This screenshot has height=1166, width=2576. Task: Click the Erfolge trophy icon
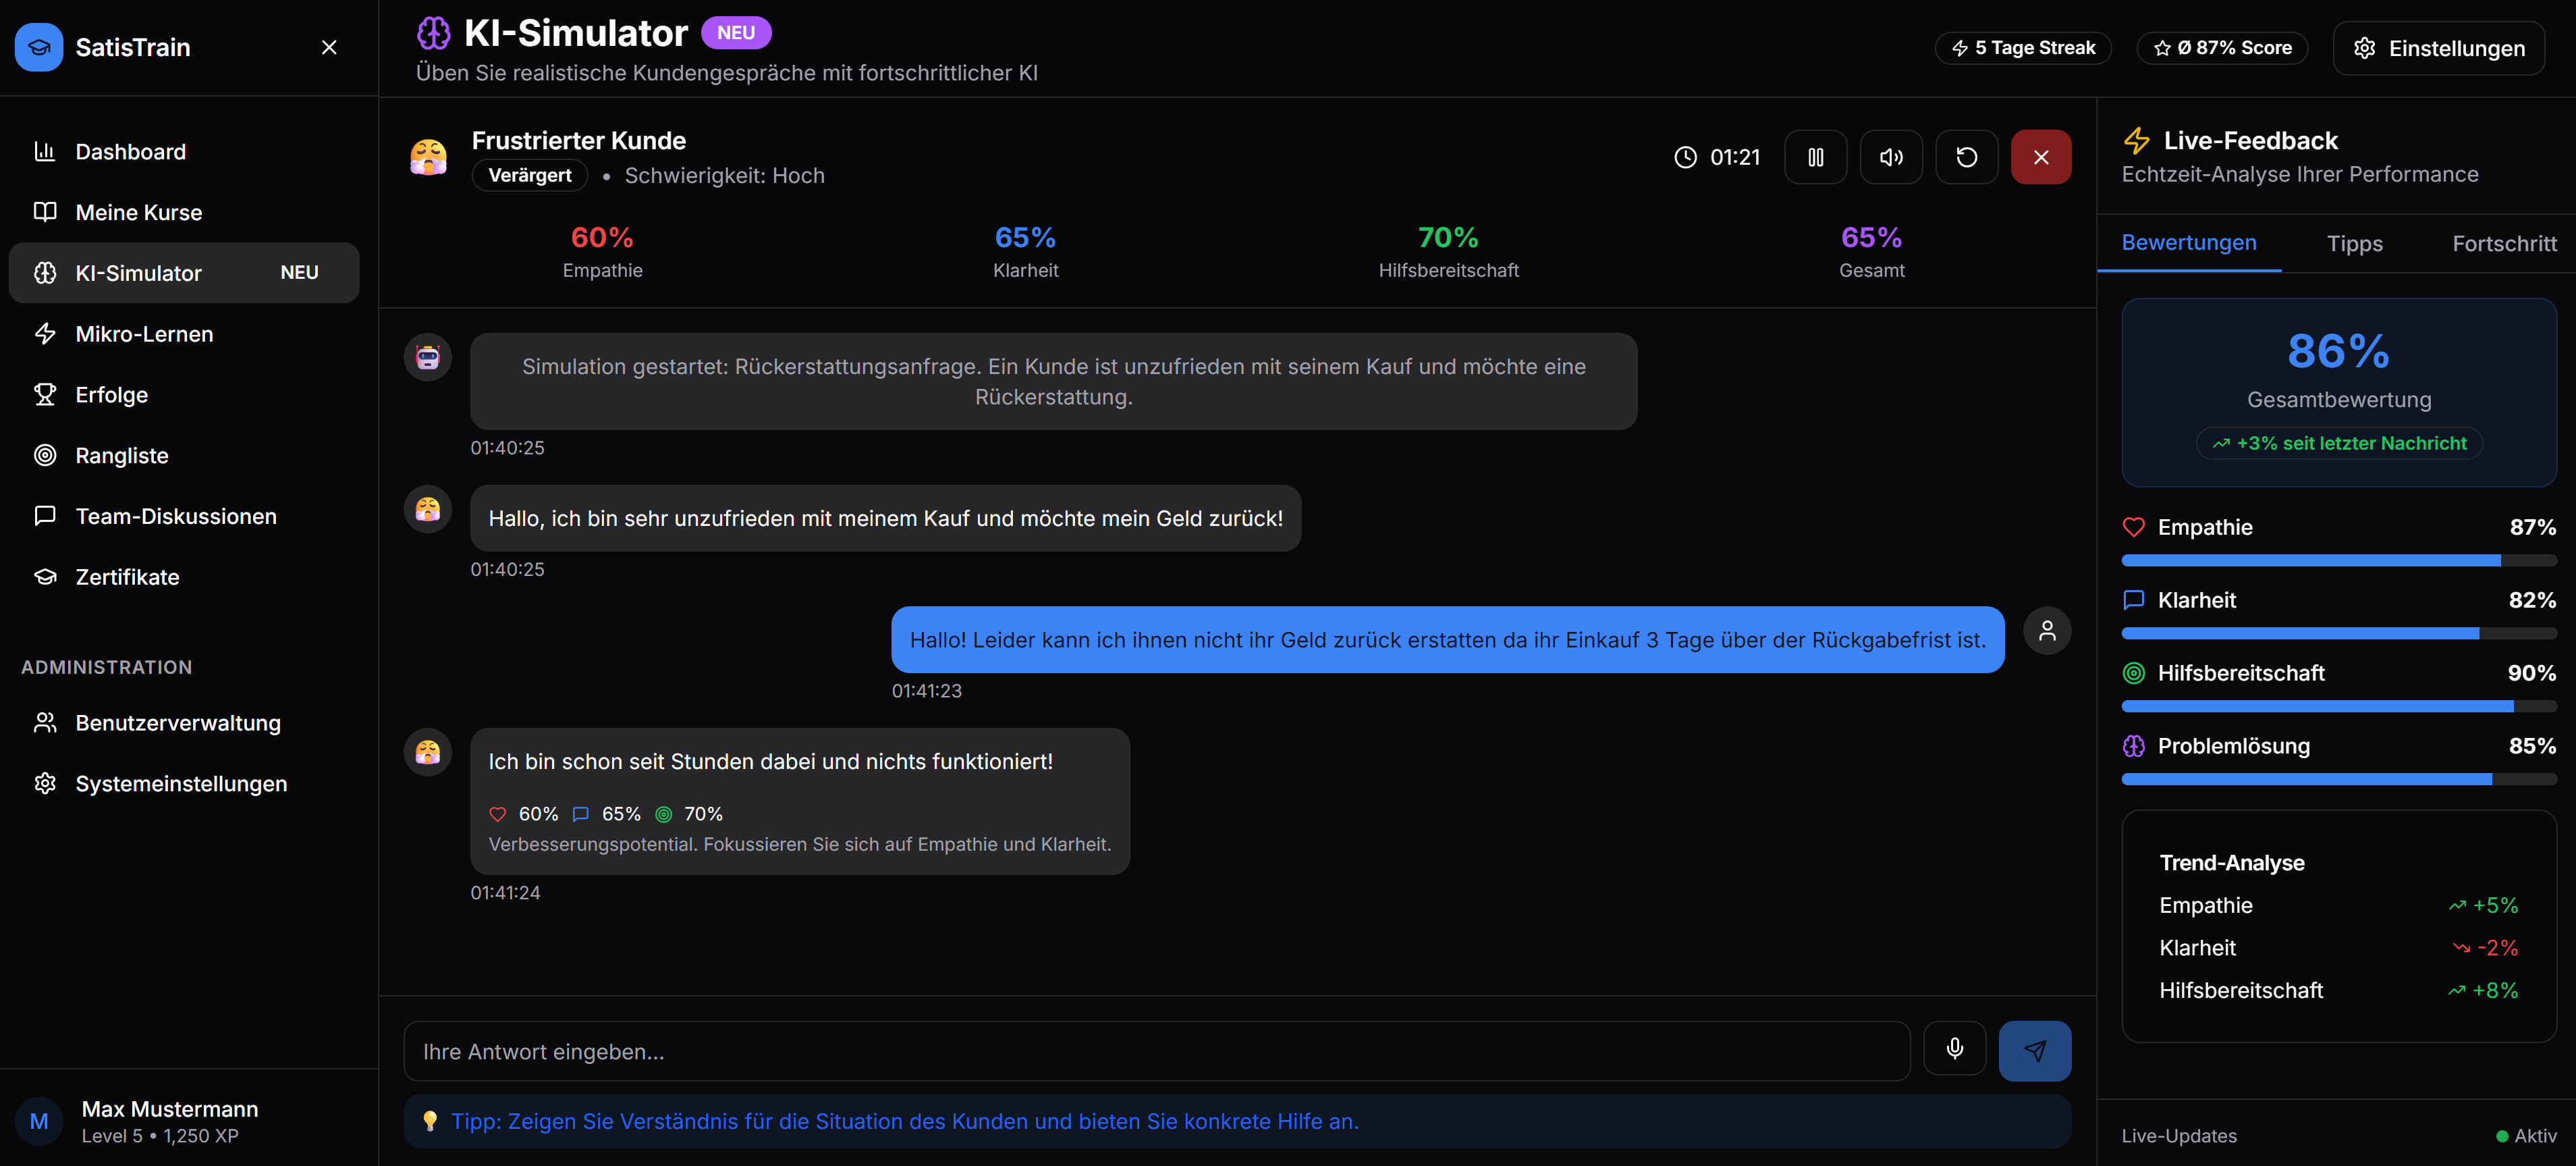(x=45, y=394)
